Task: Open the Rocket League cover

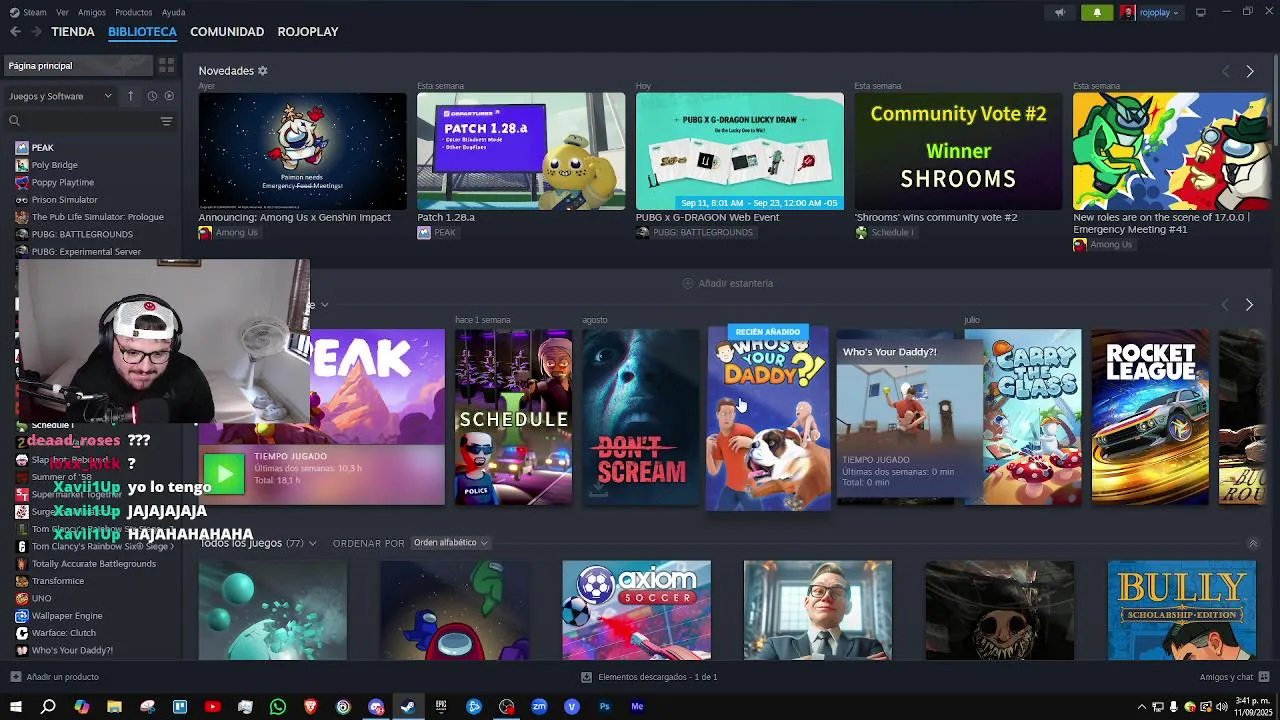Action: point(1150,417)
